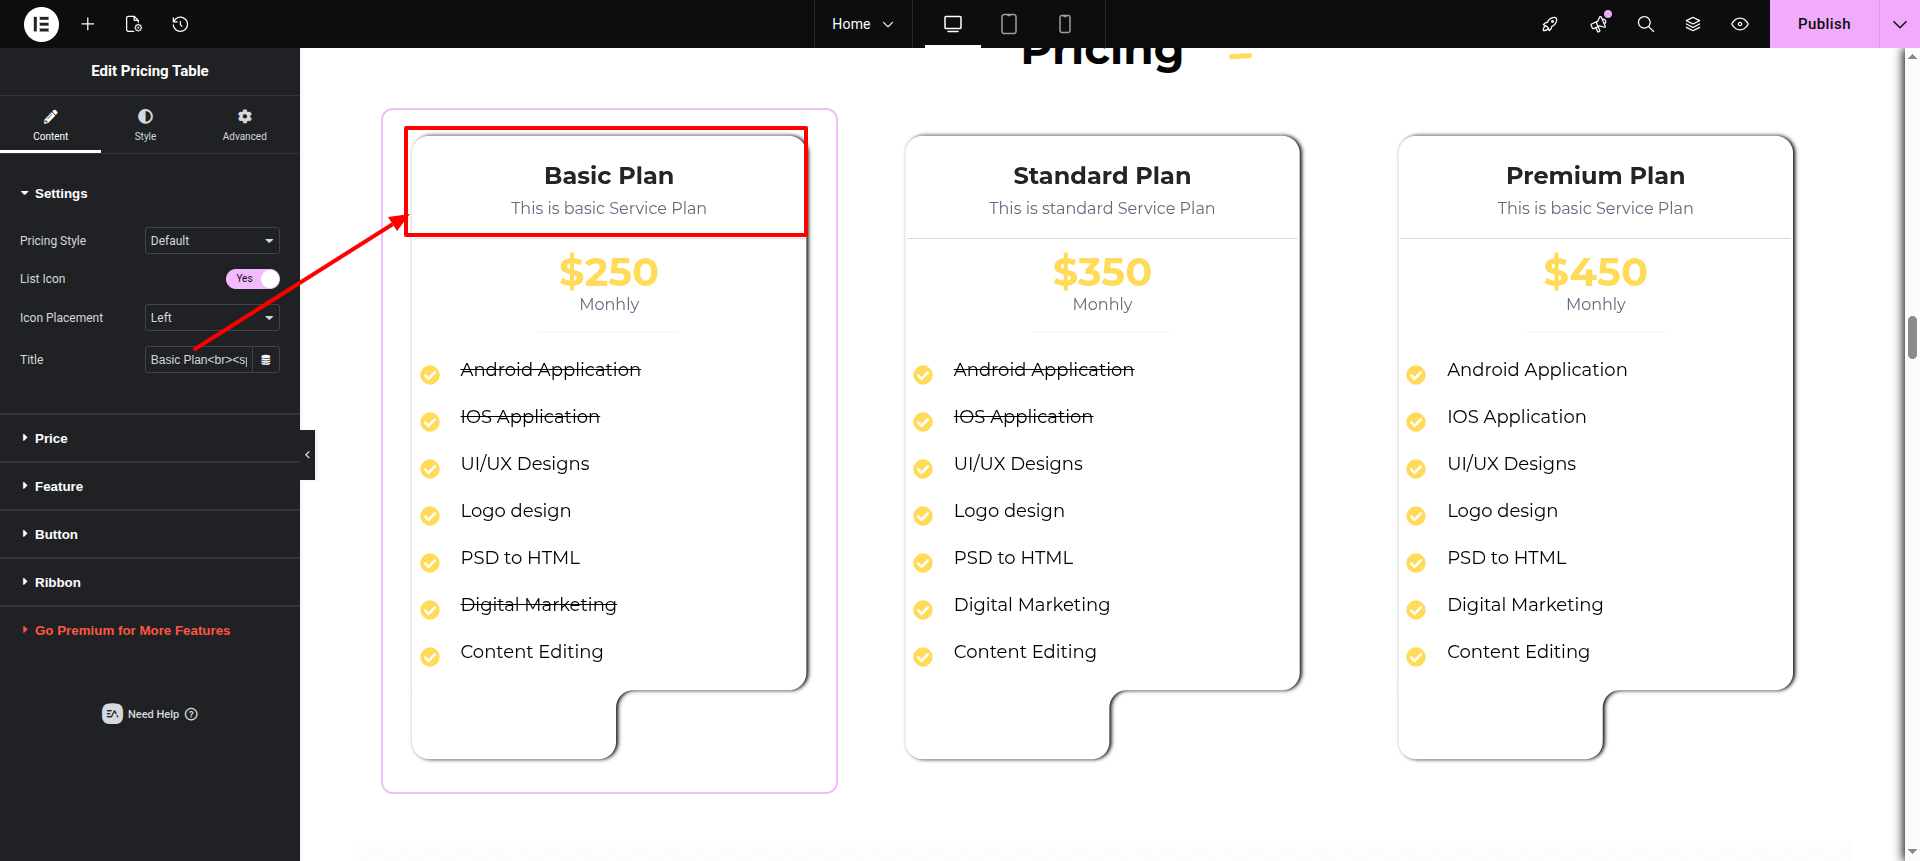Click the Title text input field
Viewport: 1920px width, 861px height.
point(199,360)
